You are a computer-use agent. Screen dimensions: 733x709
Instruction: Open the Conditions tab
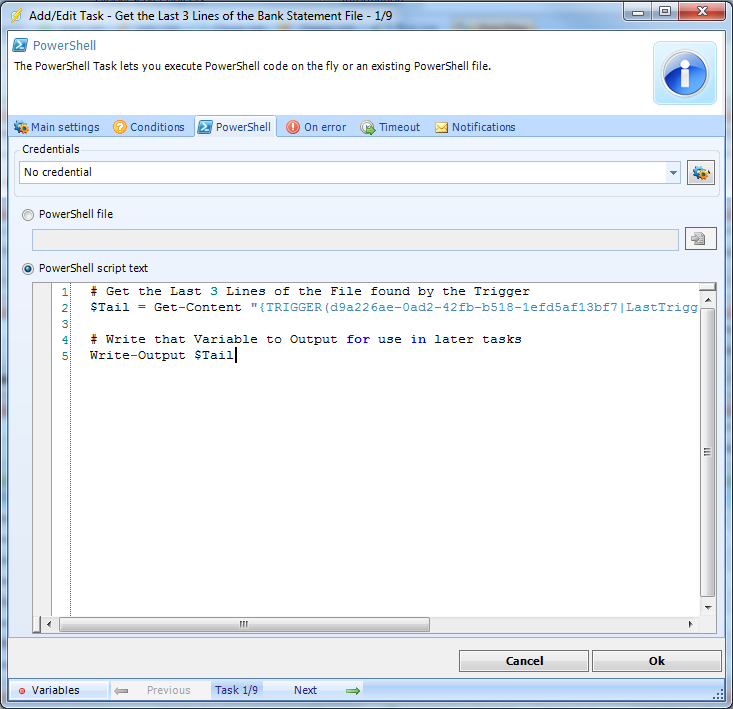(149, 127)
